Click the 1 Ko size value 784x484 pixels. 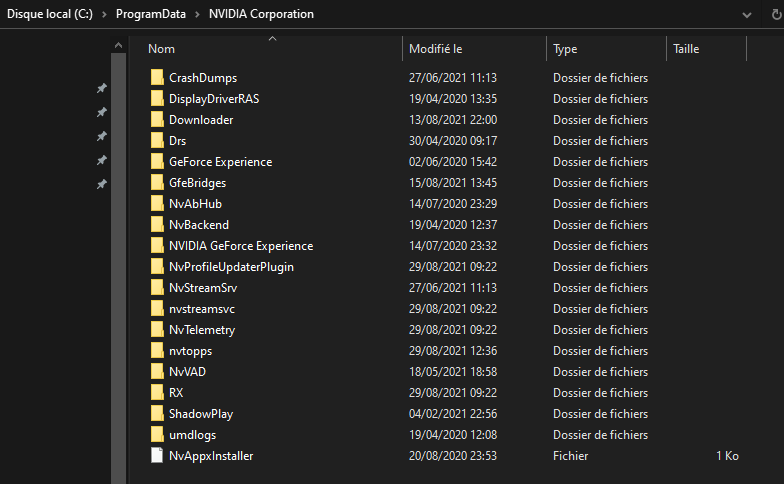pyautogui.click(x=728, y=456)
